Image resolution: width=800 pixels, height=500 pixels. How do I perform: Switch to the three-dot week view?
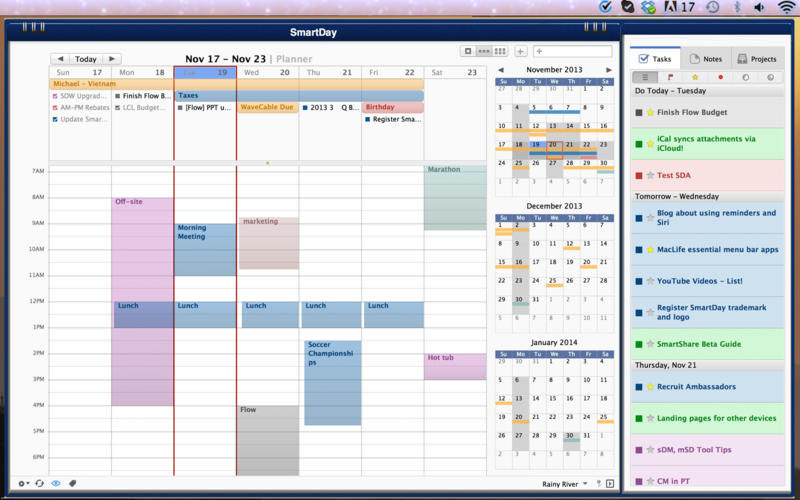tap(484, 51)
